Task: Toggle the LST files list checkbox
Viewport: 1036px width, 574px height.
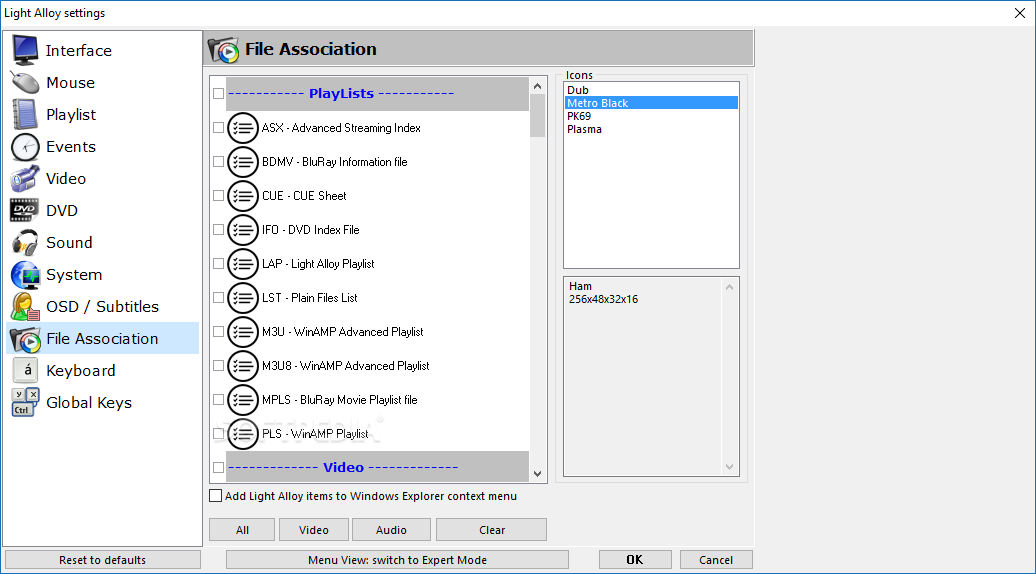Action: 218,298
